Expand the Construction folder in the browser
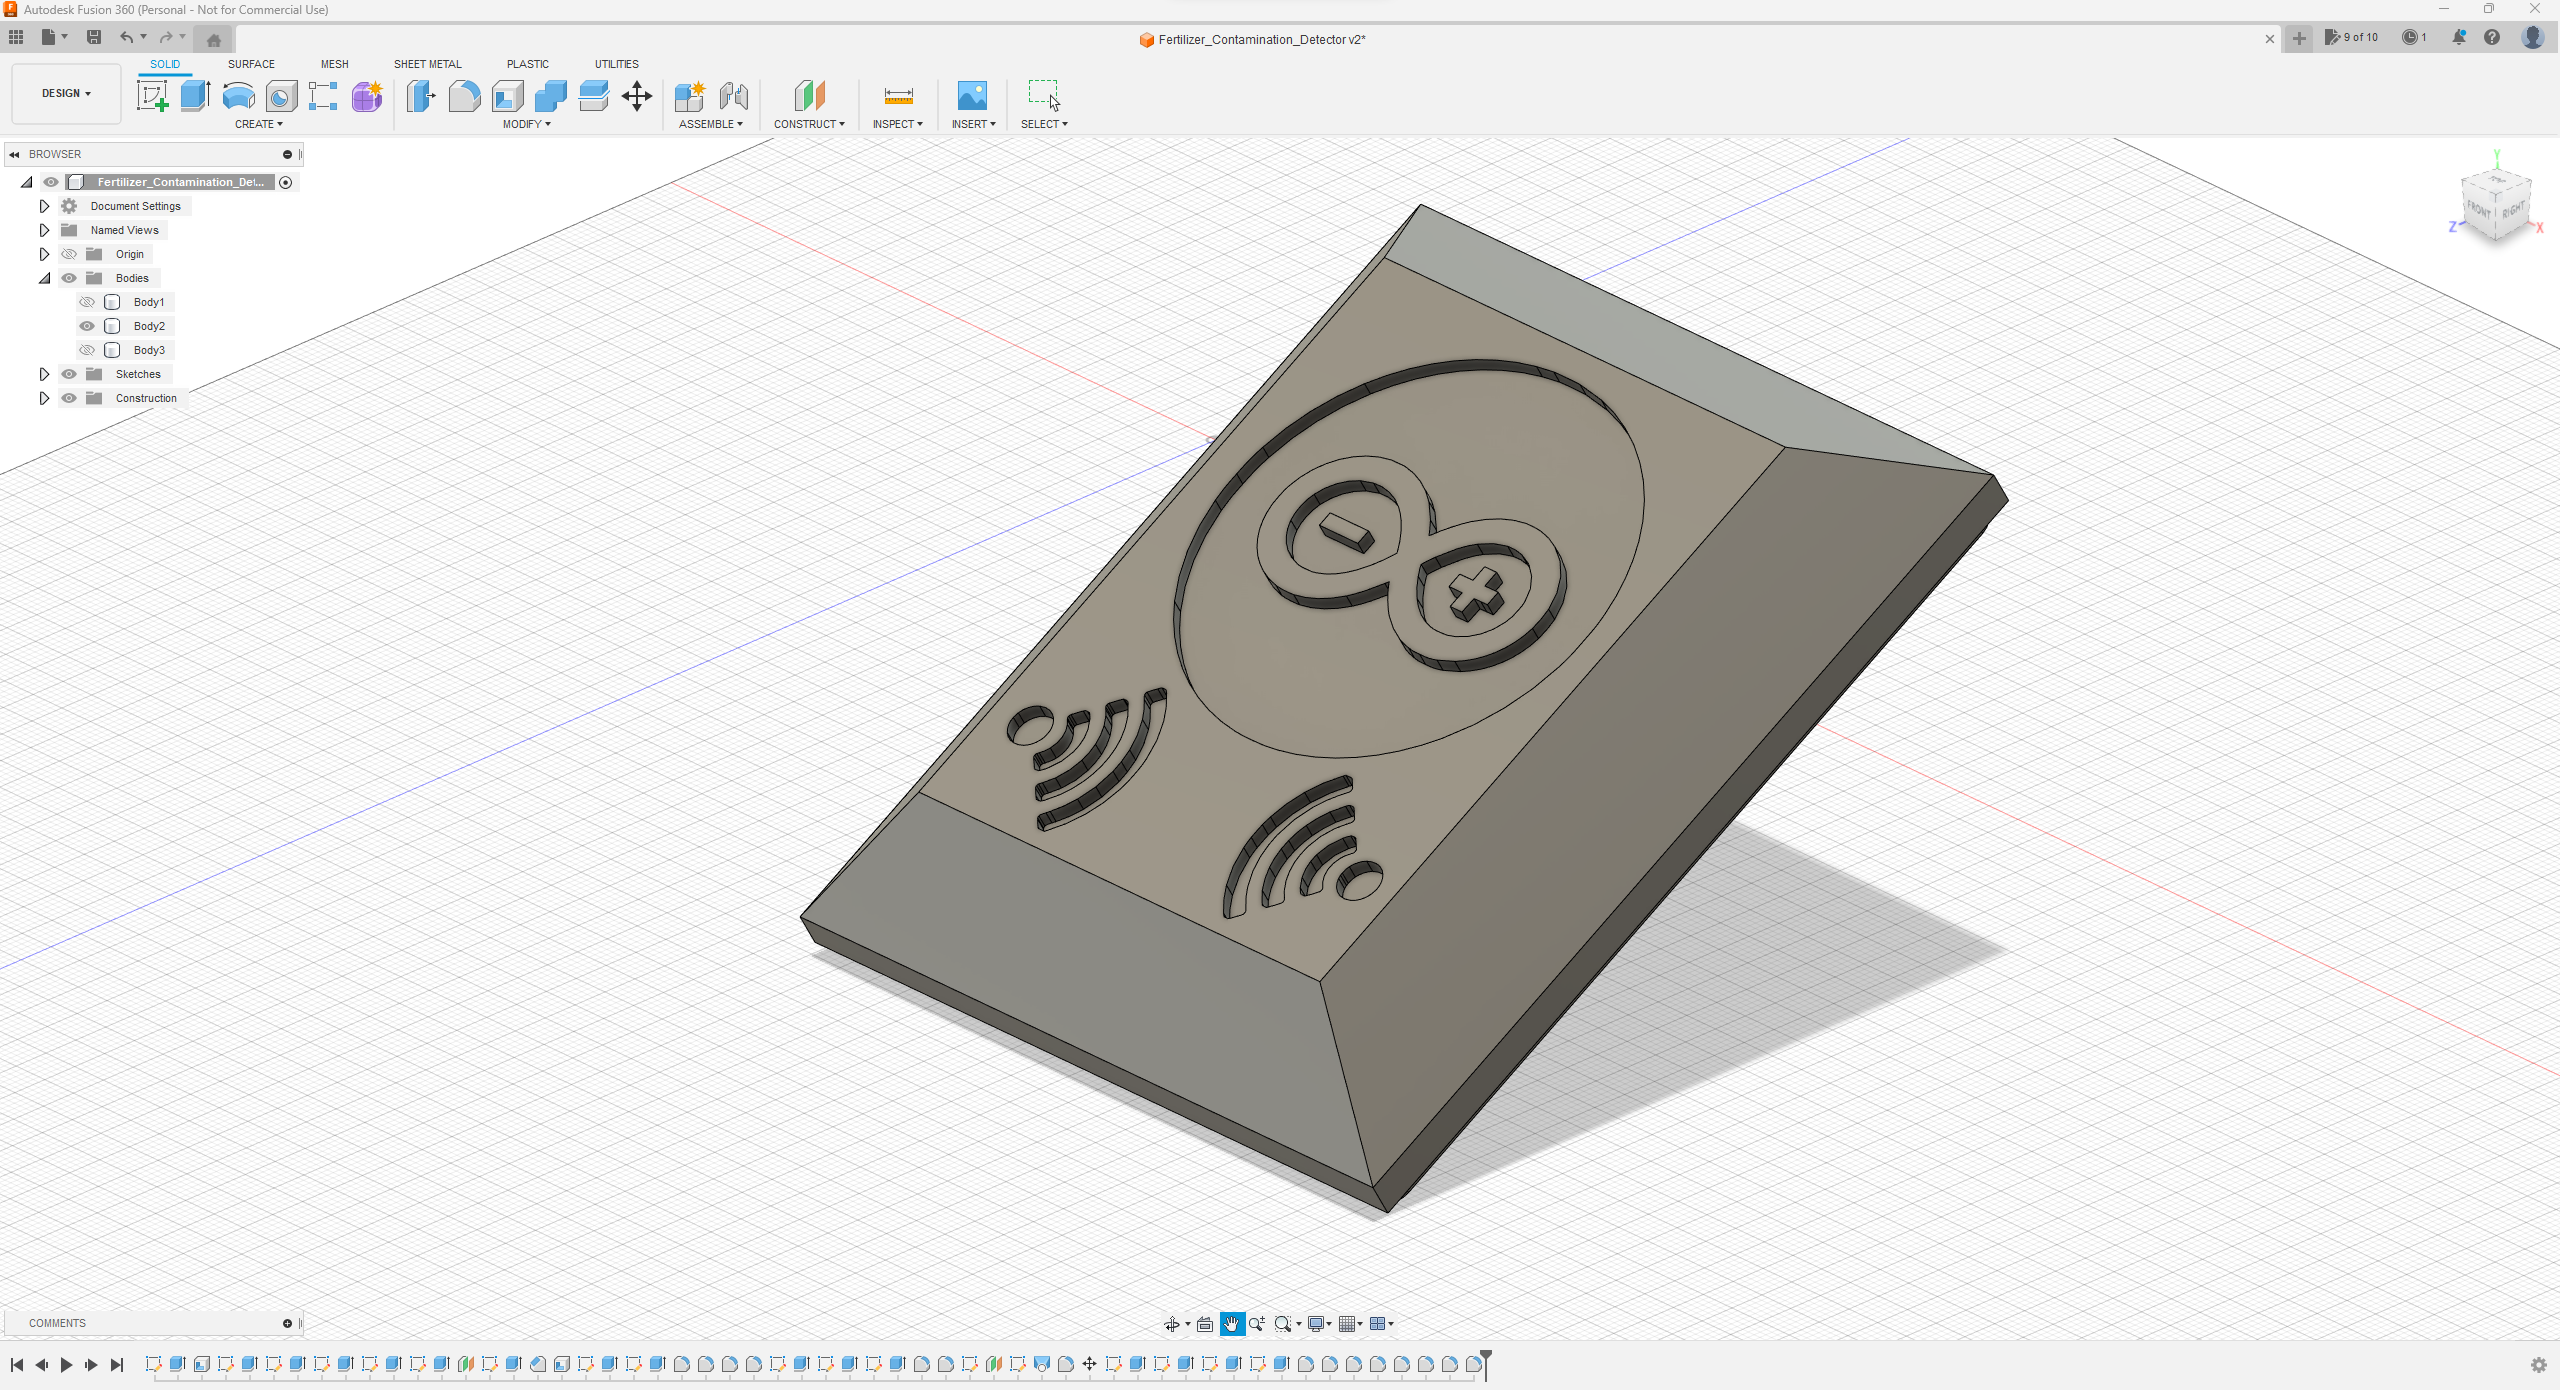 pyautogui.click(x=44, y=397)
